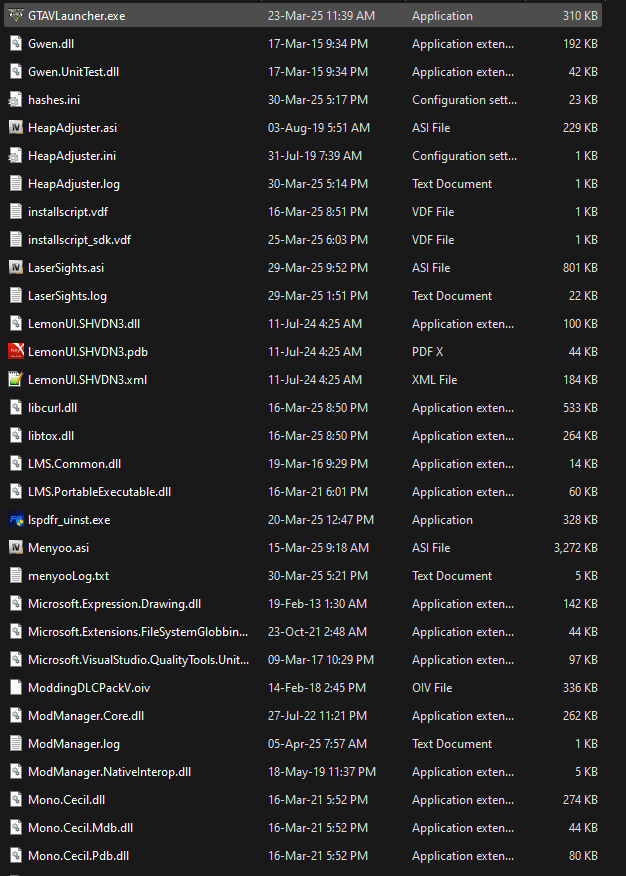626x876 pixels.
Task: Click the date 19-Mar-16 9:29 PM
Action: pos(318,463)
